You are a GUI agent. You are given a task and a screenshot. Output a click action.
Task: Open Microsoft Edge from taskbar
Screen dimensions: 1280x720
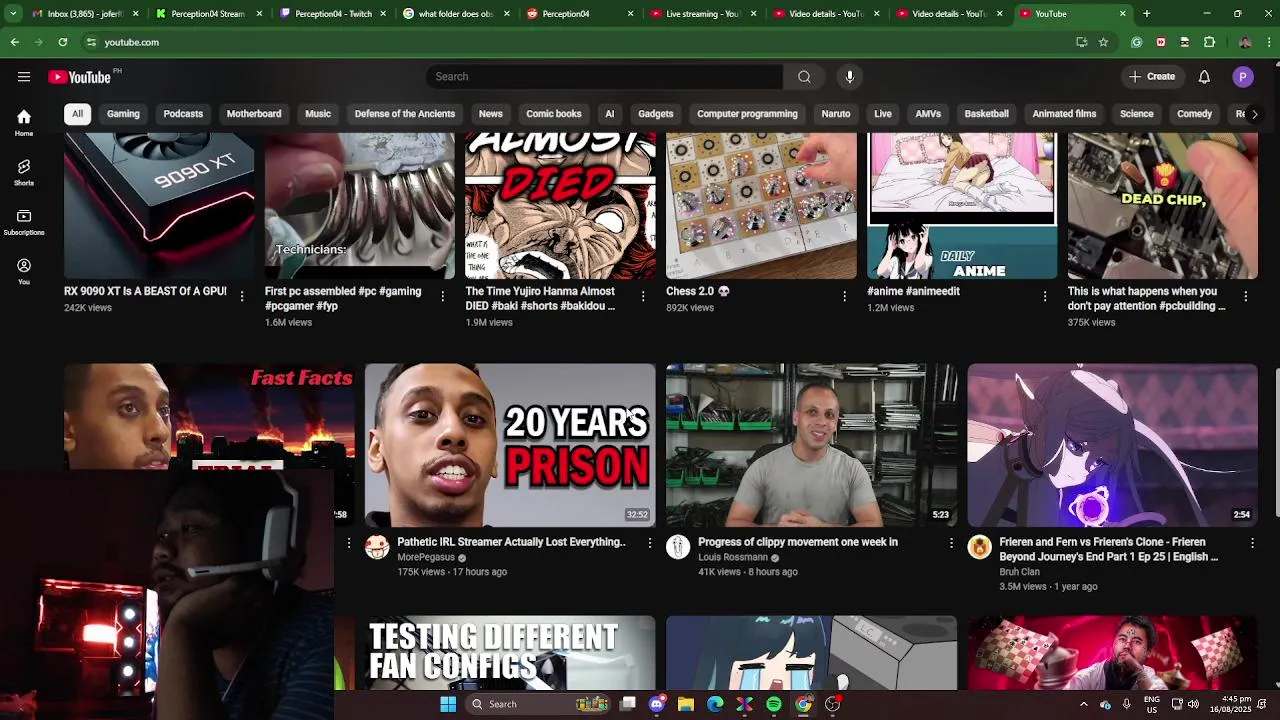click(x=715, y=704)
